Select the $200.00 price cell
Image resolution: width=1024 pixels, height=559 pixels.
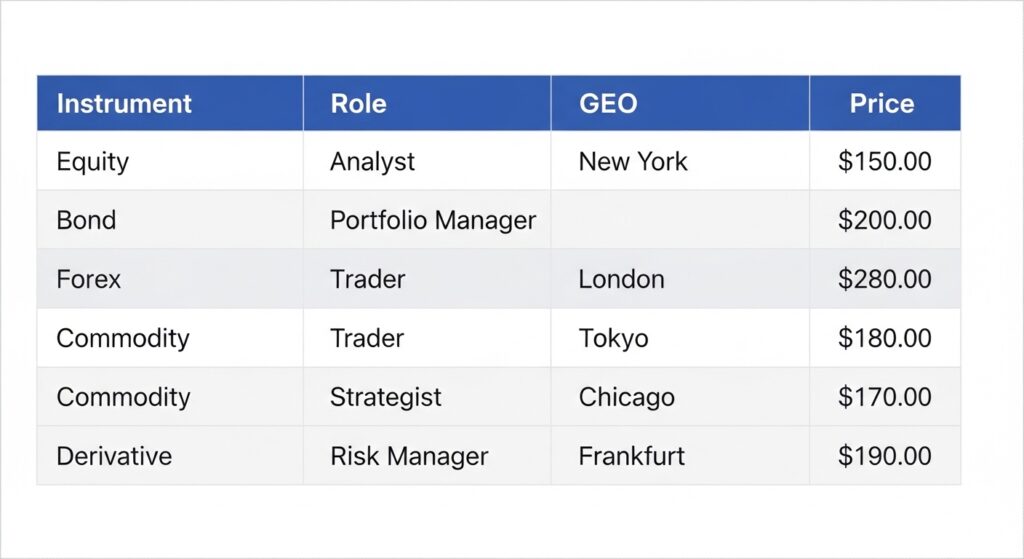884,220
